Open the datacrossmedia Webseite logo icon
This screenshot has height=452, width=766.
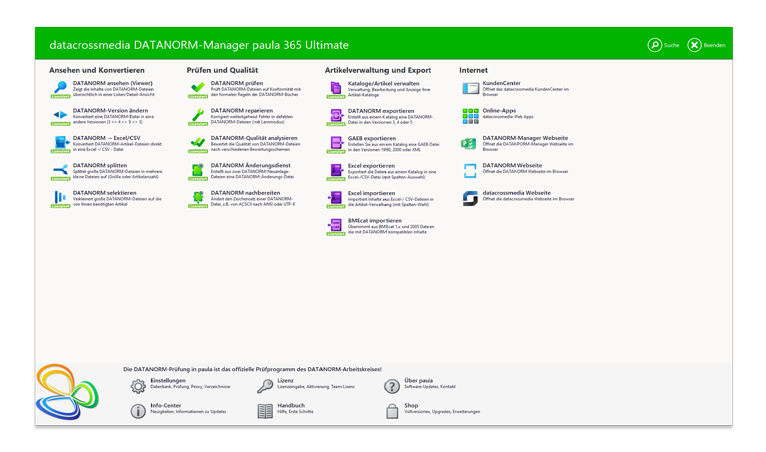470,198
